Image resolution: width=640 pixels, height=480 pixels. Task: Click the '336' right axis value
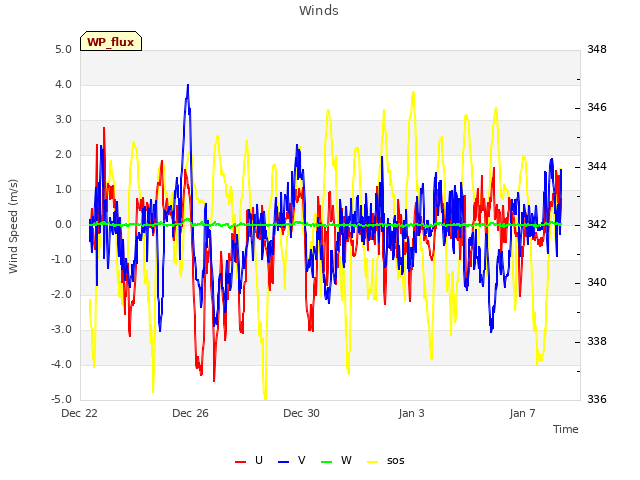[597, 399]
